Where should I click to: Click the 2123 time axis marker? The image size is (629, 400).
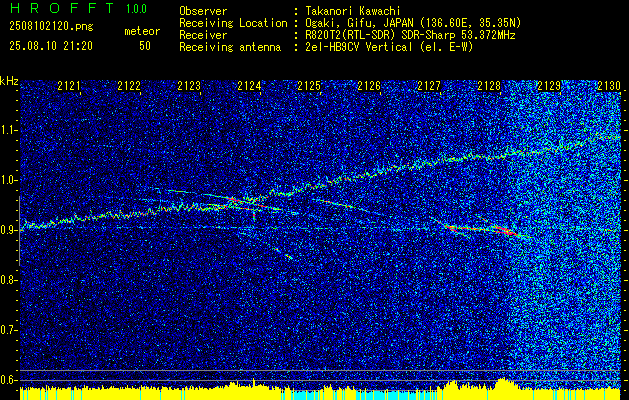point(189,86)
